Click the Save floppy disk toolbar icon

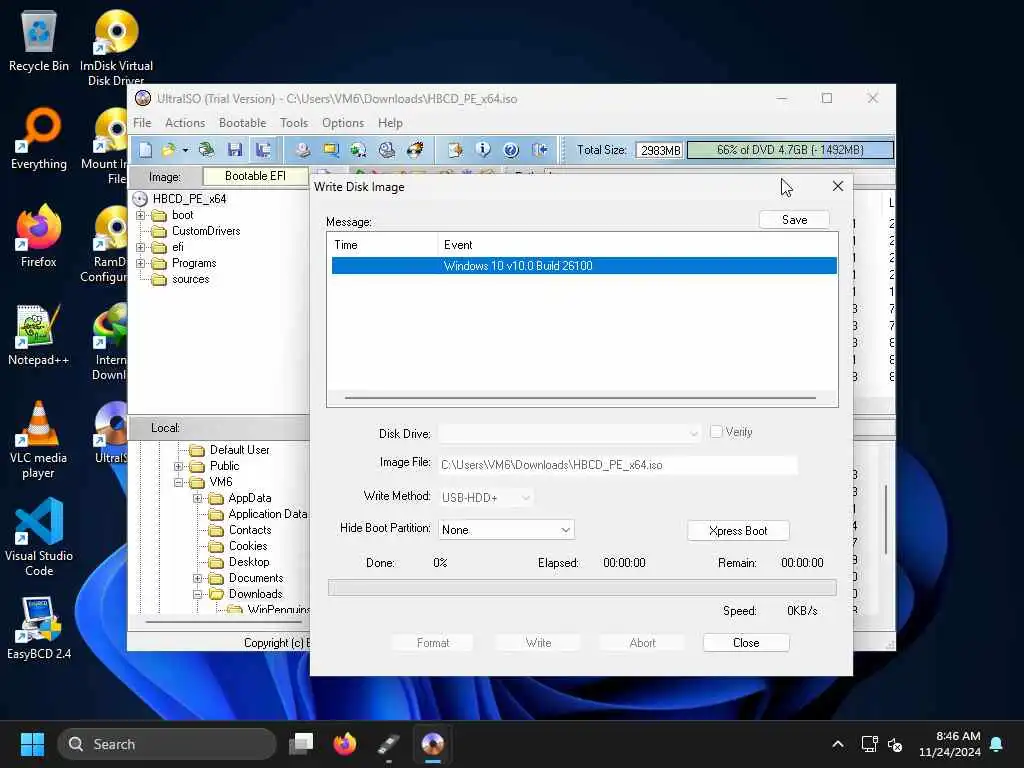[235, 150]
